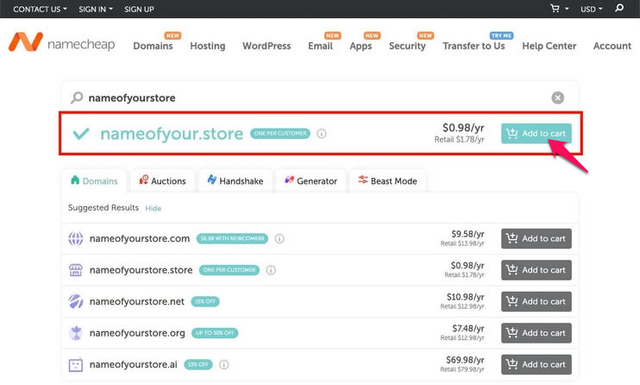
Task: Click the globe icon for nameofyourstore.com
Action: [76, 238]
